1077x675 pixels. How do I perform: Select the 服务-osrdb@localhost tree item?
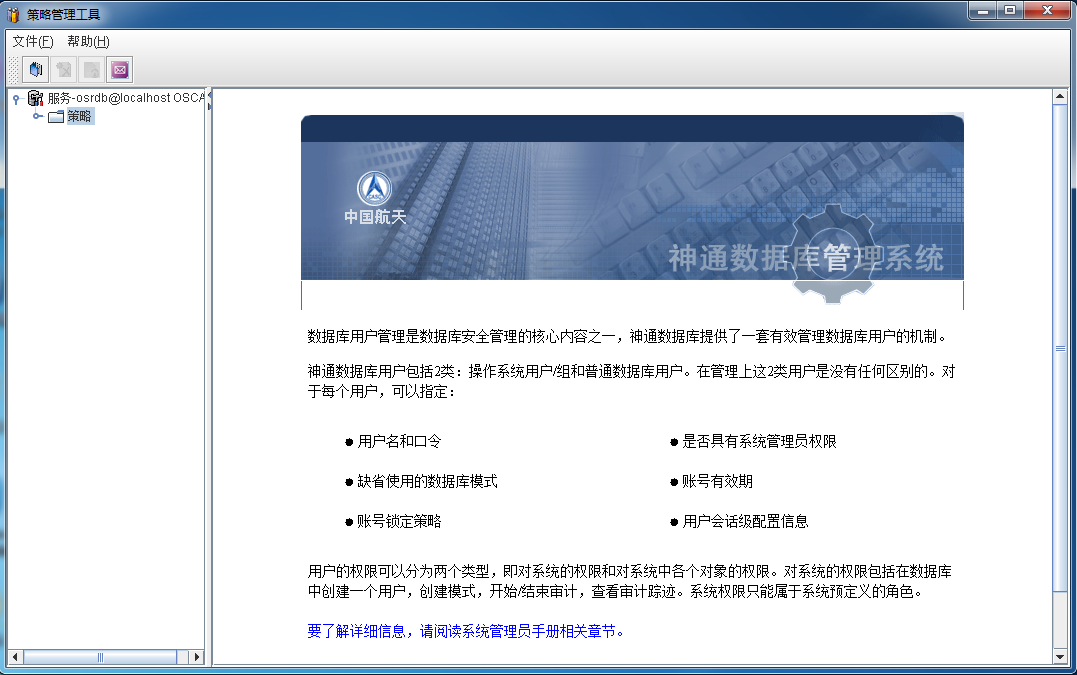click(x=125, y=98)
